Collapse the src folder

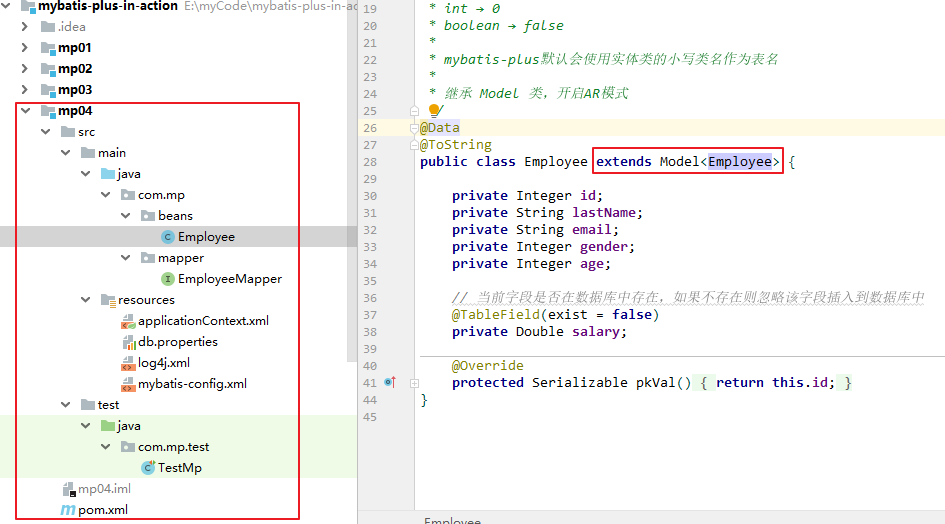coord(46,131)
